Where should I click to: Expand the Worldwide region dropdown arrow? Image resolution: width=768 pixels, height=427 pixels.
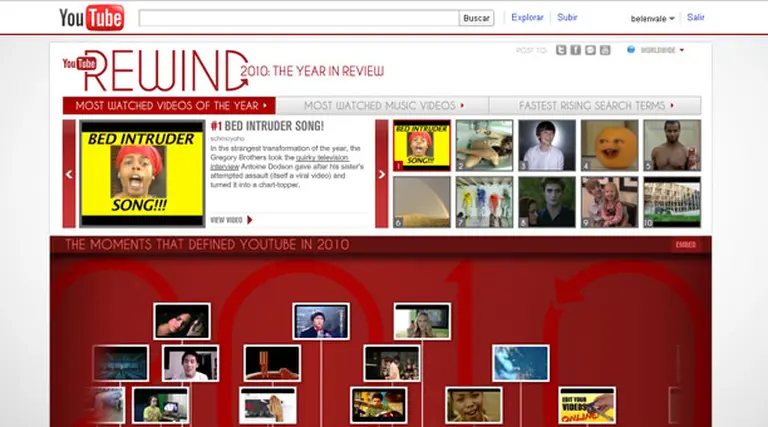pyautogui.click(x=682, y=50)
